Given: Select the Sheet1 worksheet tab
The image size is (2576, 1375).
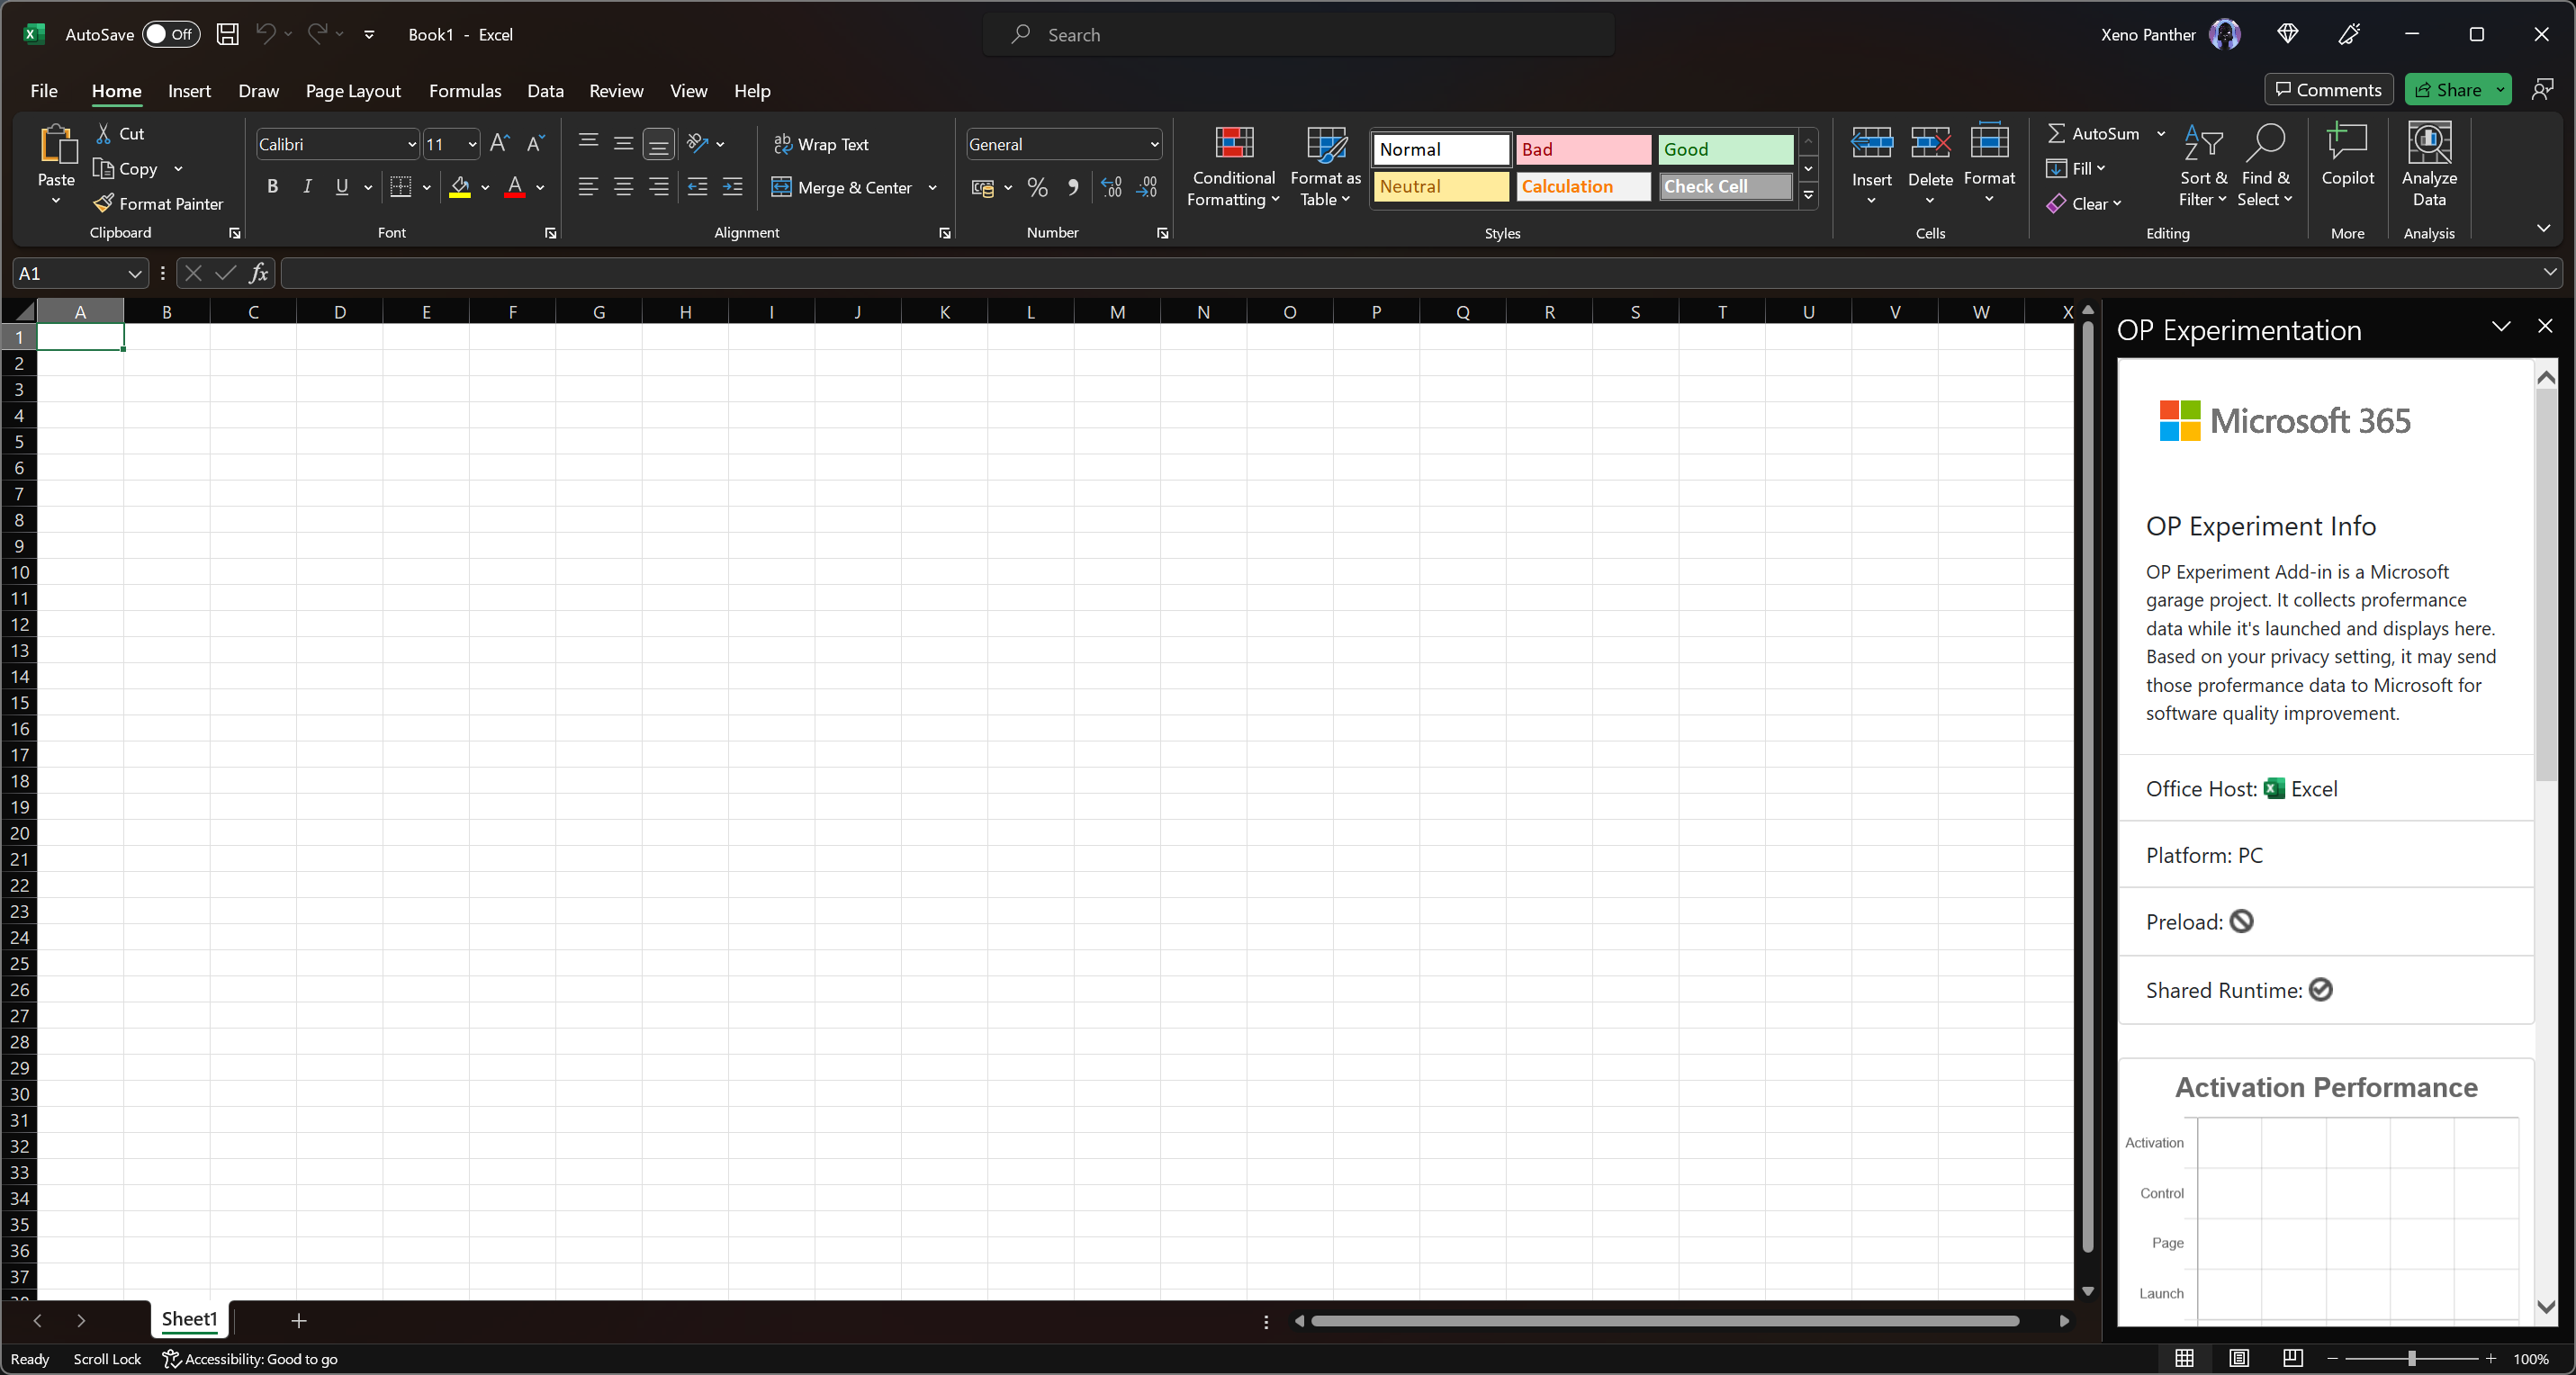Looking at the screenshot, I should pos(189,1319).
